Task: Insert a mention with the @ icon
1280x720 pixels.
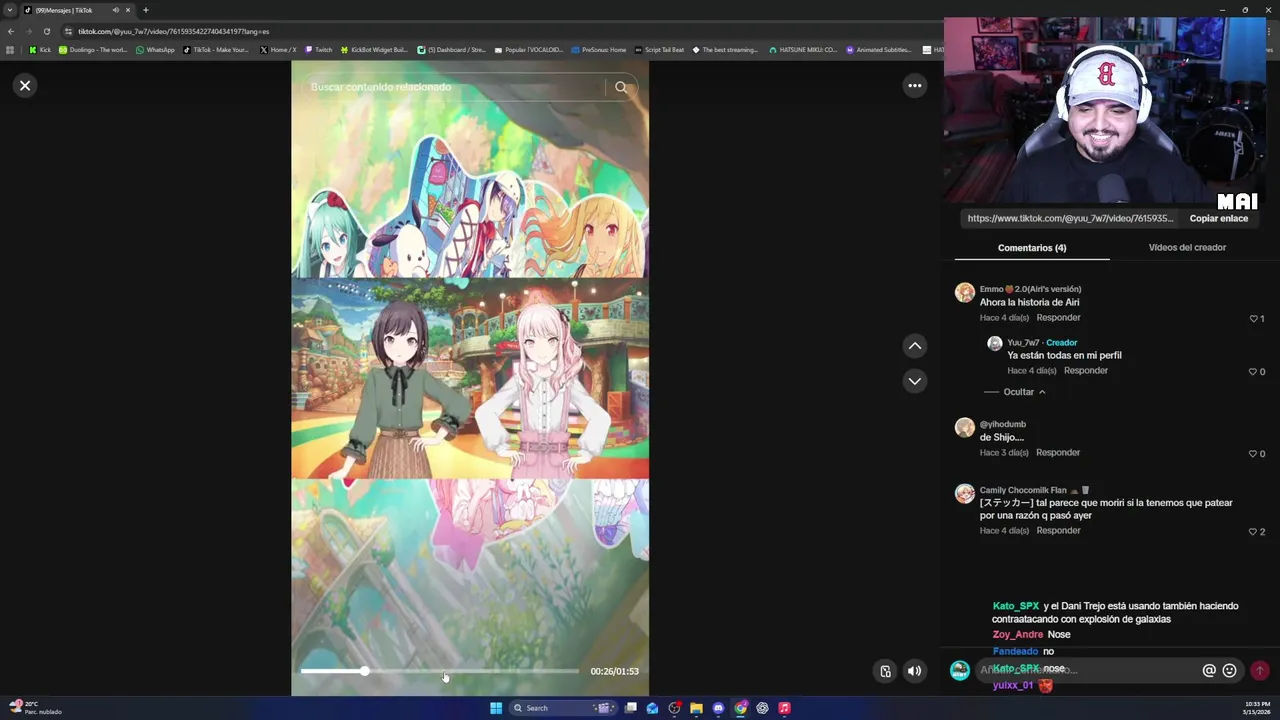Action: point(1209,671)
